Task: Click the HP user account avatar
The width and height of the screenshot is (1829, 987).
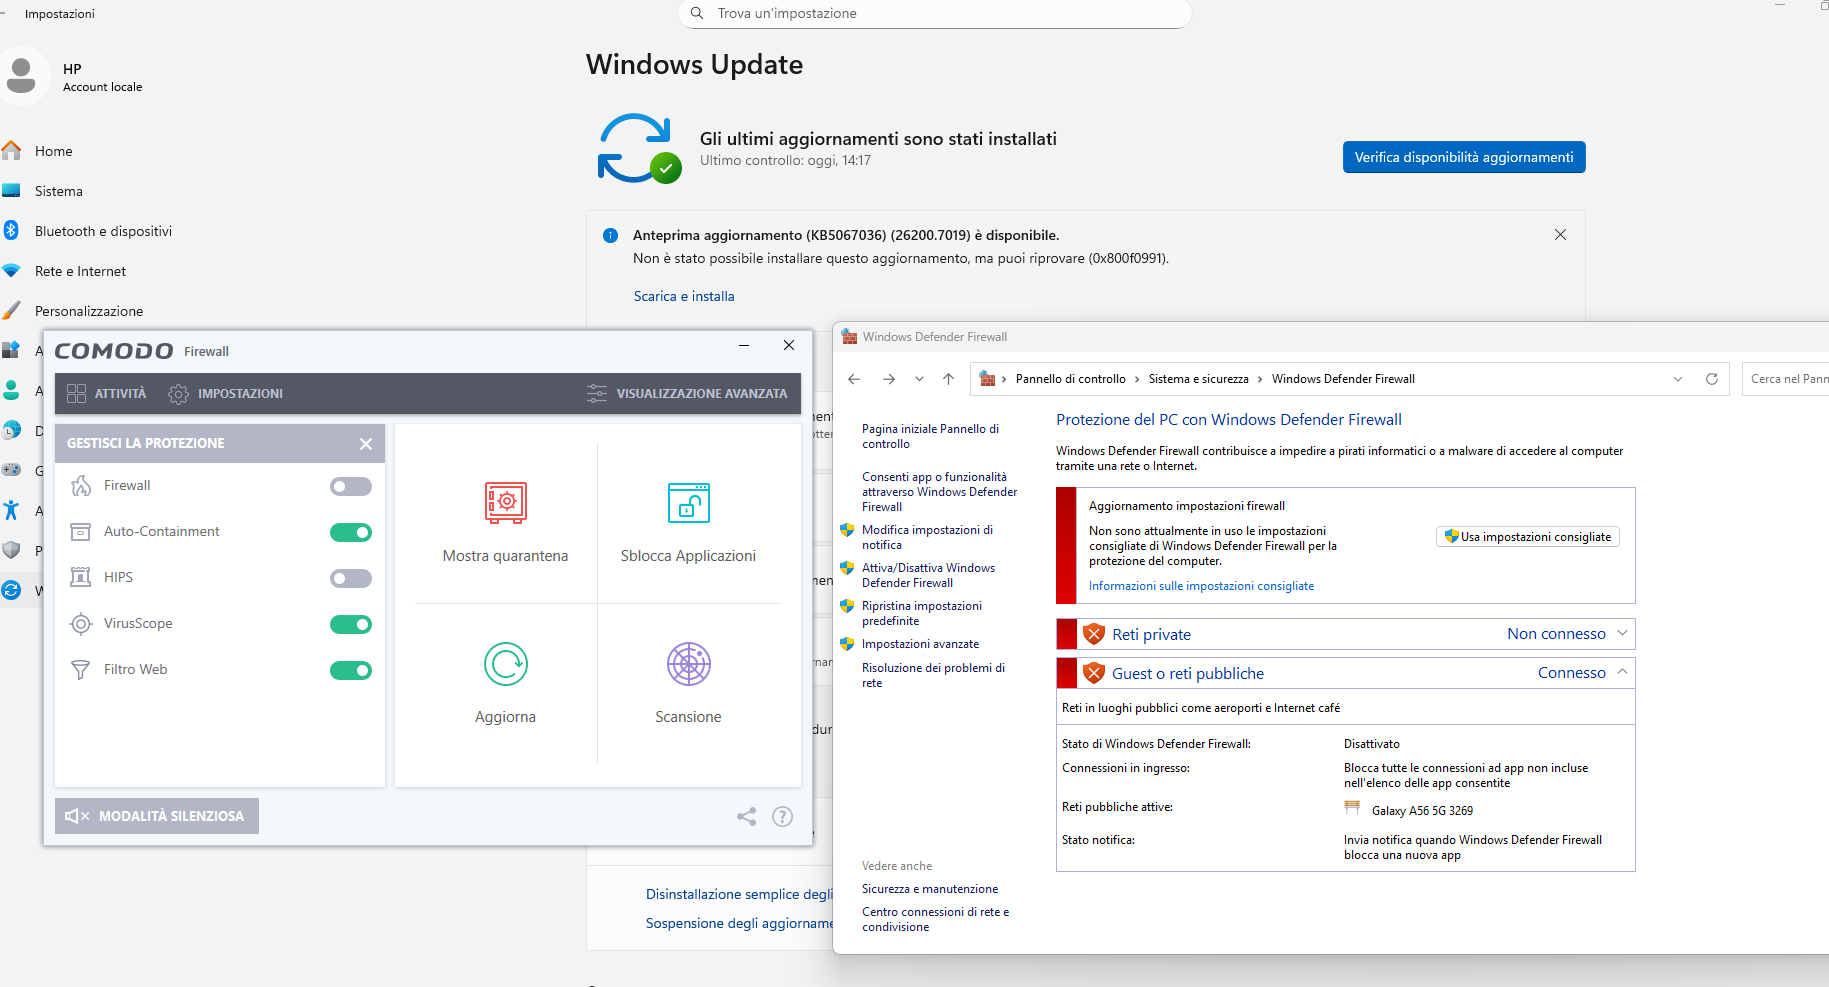Action: (21, 76)
